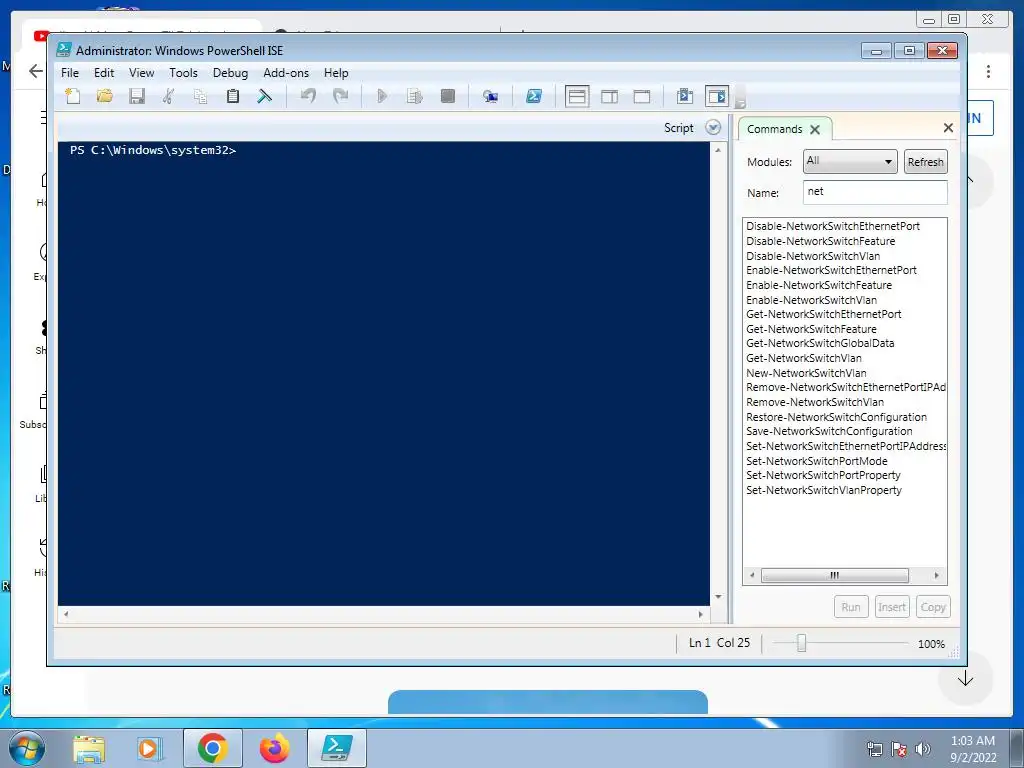Screen dimensions: 1024x768
Task: Start PowerShell.exe from the blue console icon
Action: point(534,97)
